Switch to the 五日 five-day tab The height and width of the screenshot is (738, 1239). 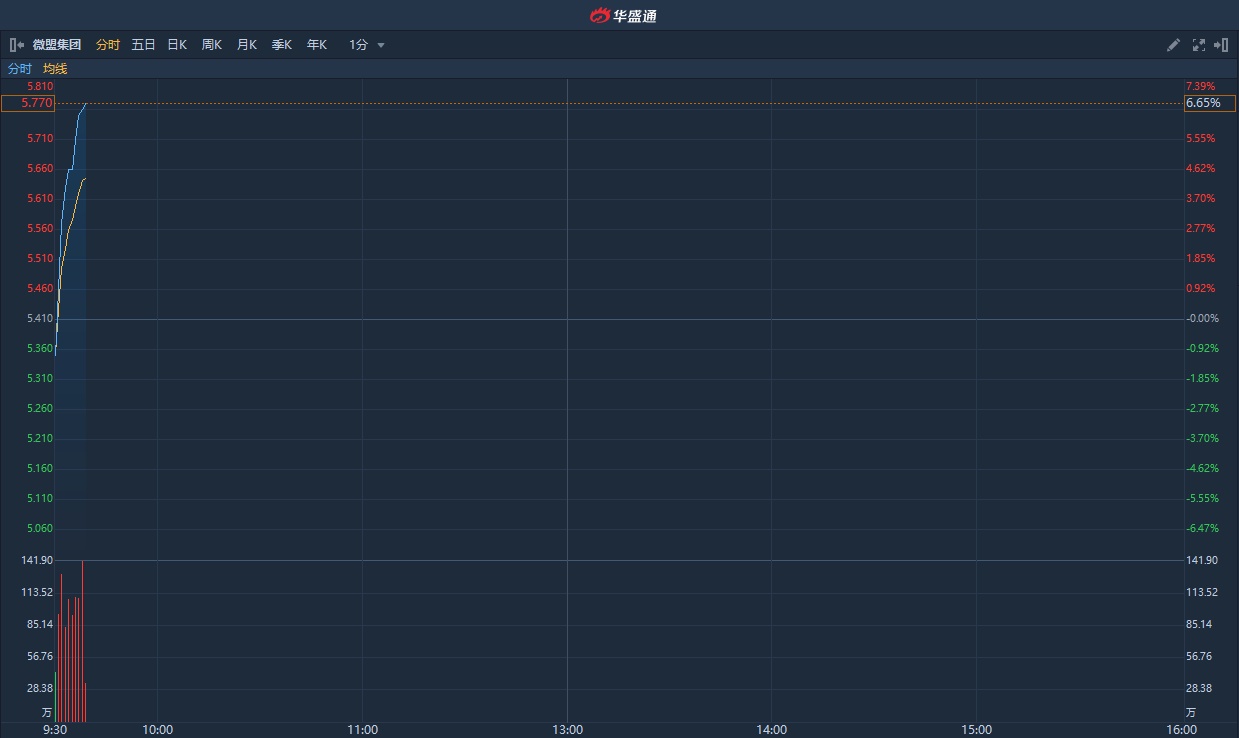point(143,45)
